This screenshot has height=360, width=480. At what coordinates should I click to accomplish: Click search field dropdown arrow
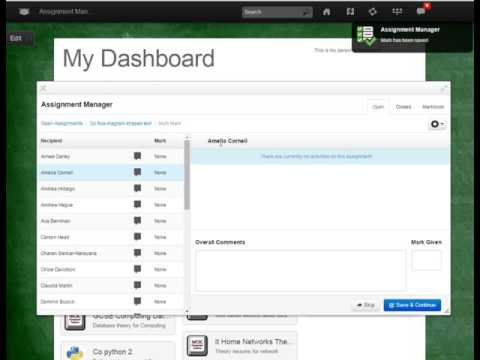coord(305,13)
